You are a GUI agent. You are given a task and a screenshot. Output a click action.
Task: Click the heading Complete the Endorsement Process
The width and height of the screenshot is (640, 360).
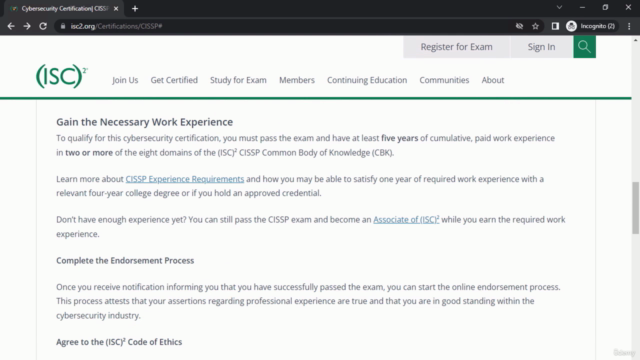click(x=125, y=260)
